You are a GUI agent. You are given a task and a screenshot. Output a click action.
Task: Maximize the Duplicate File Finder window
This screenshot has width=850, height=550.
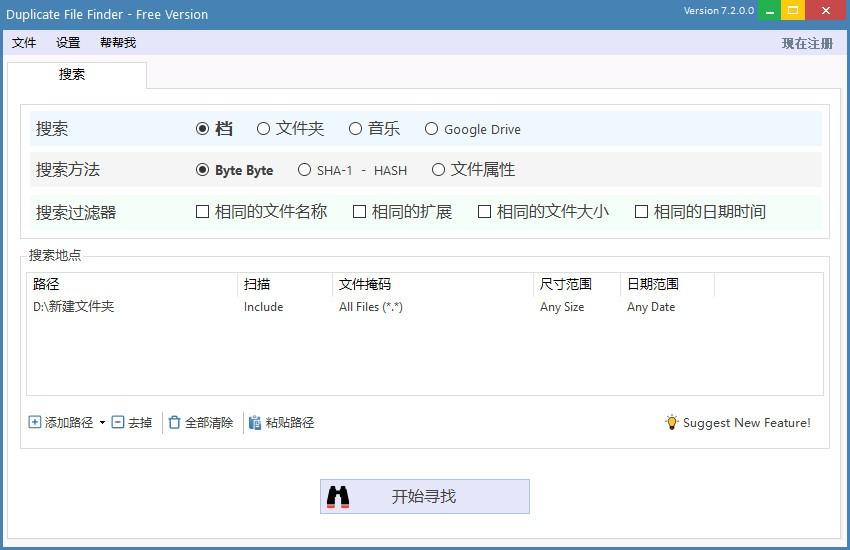[793, 10]
